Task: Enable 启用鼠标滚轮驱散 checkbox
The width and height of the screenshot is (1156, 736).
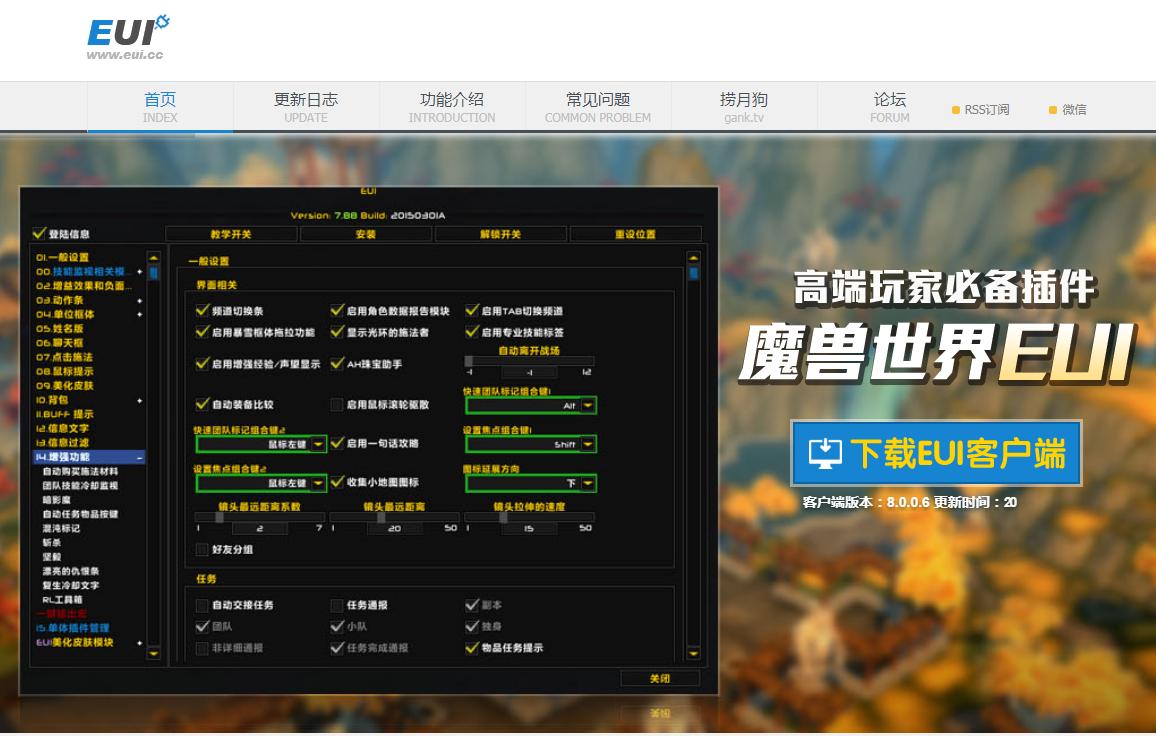Action: click(337, 404)
